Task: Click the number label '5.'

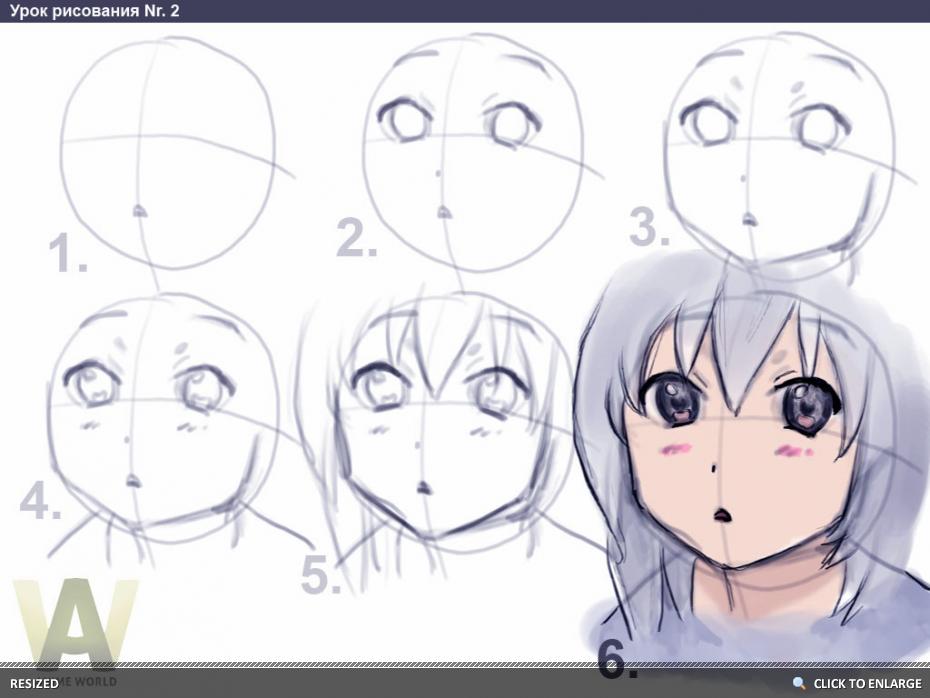Action: coord(321,576)
